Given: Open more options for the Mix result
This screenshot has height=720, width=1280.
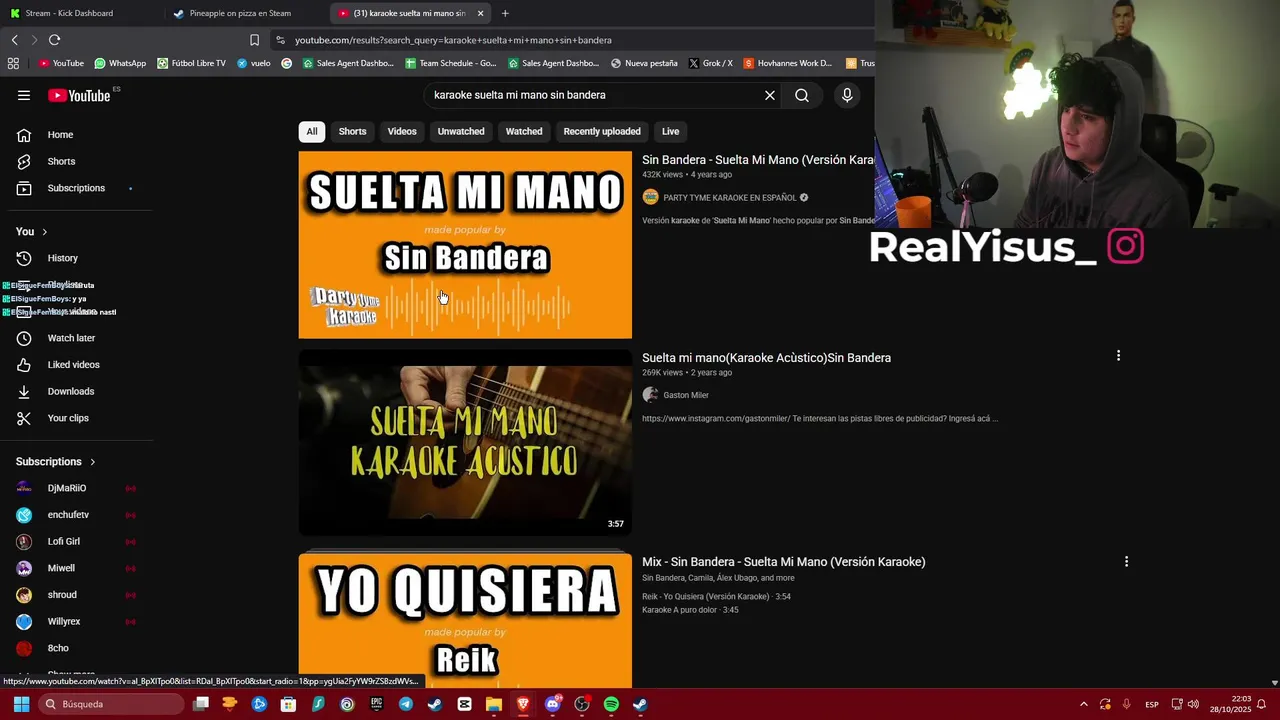Looking at the screenshot, I should [1126, 562].
